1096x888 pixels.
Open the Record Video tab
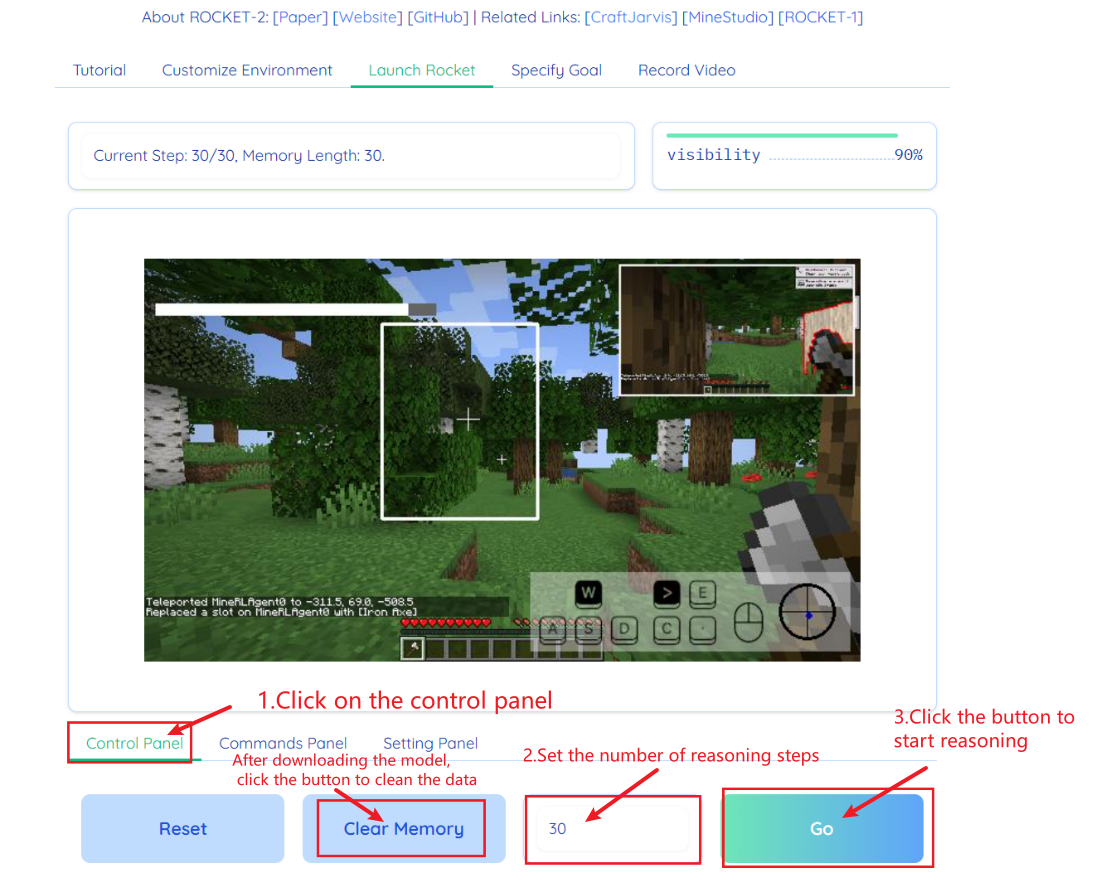pyautogui.click(x=686, y=70)
